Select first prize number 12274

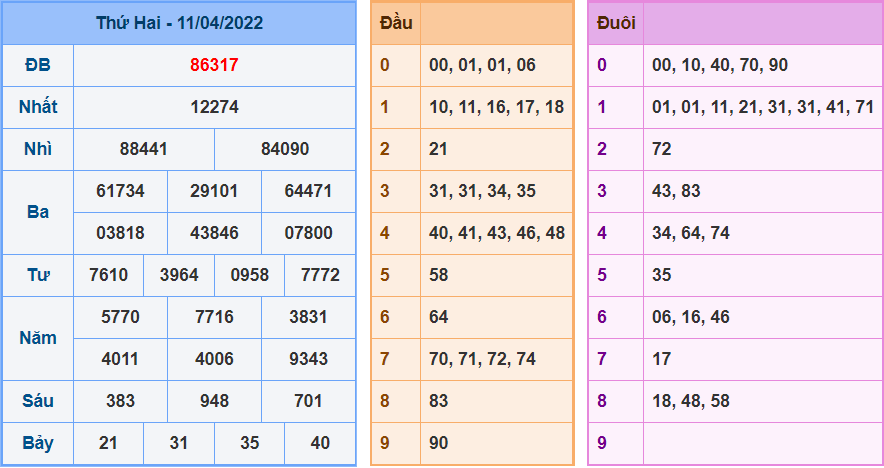click(214, 107)
